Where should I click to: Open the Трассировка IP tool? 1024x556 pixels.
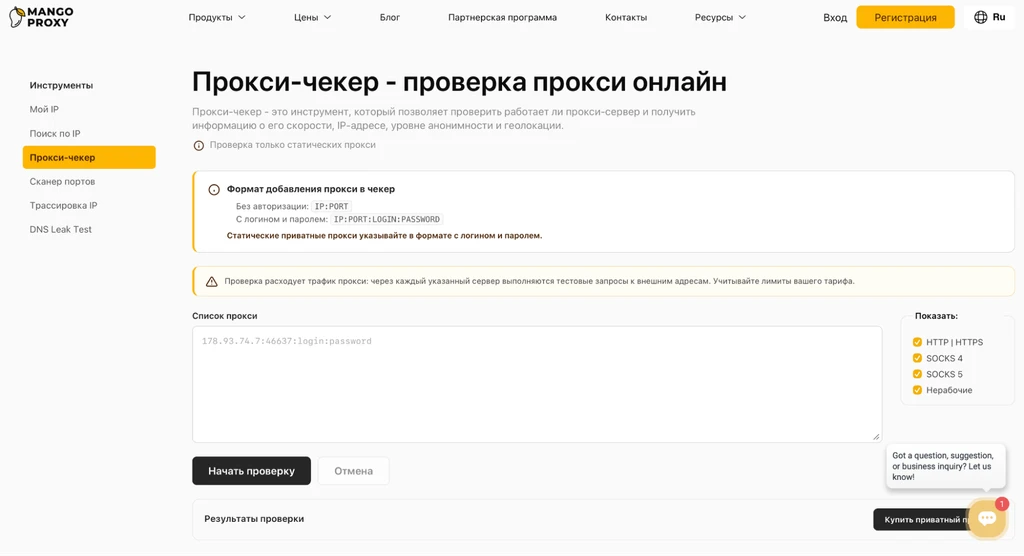point(63,205)
